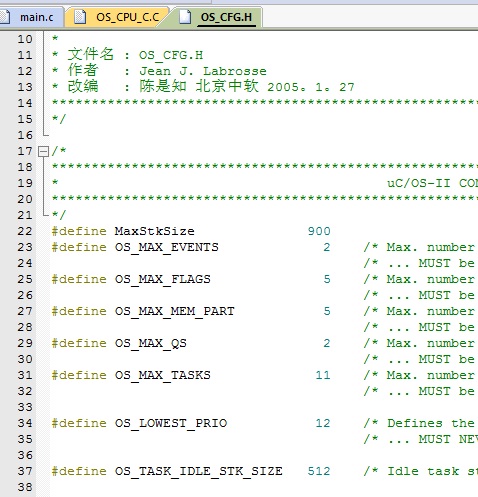Click the OS_MAX_MEM_PART macro name
The image size is (478, 497).
coord(175,311)
